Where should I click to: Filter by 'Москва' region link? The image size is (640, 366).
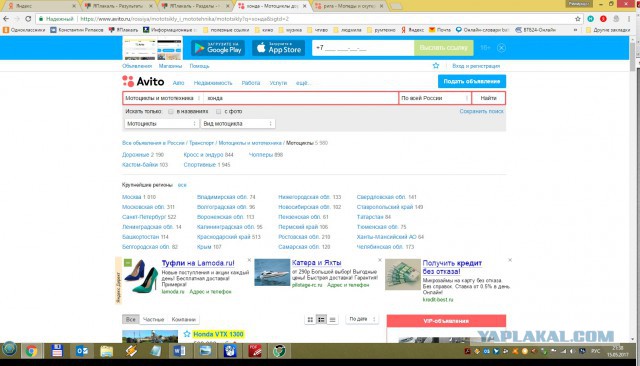pos(131,197)
